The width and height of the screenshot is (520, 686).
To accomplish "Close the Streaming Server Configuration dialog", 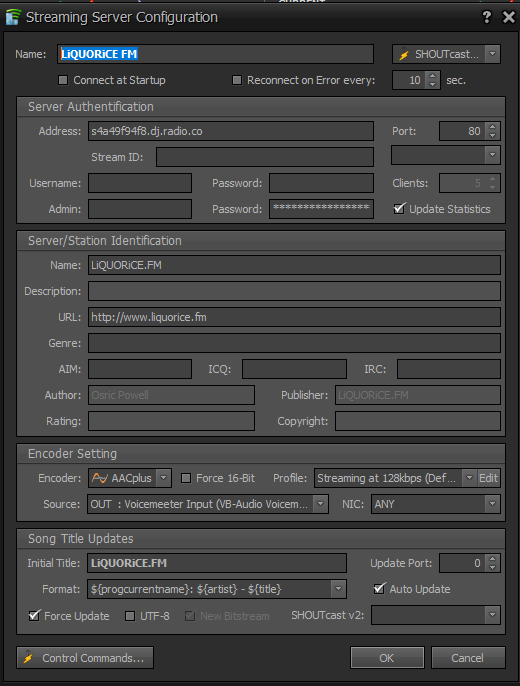I will (509, 17).
